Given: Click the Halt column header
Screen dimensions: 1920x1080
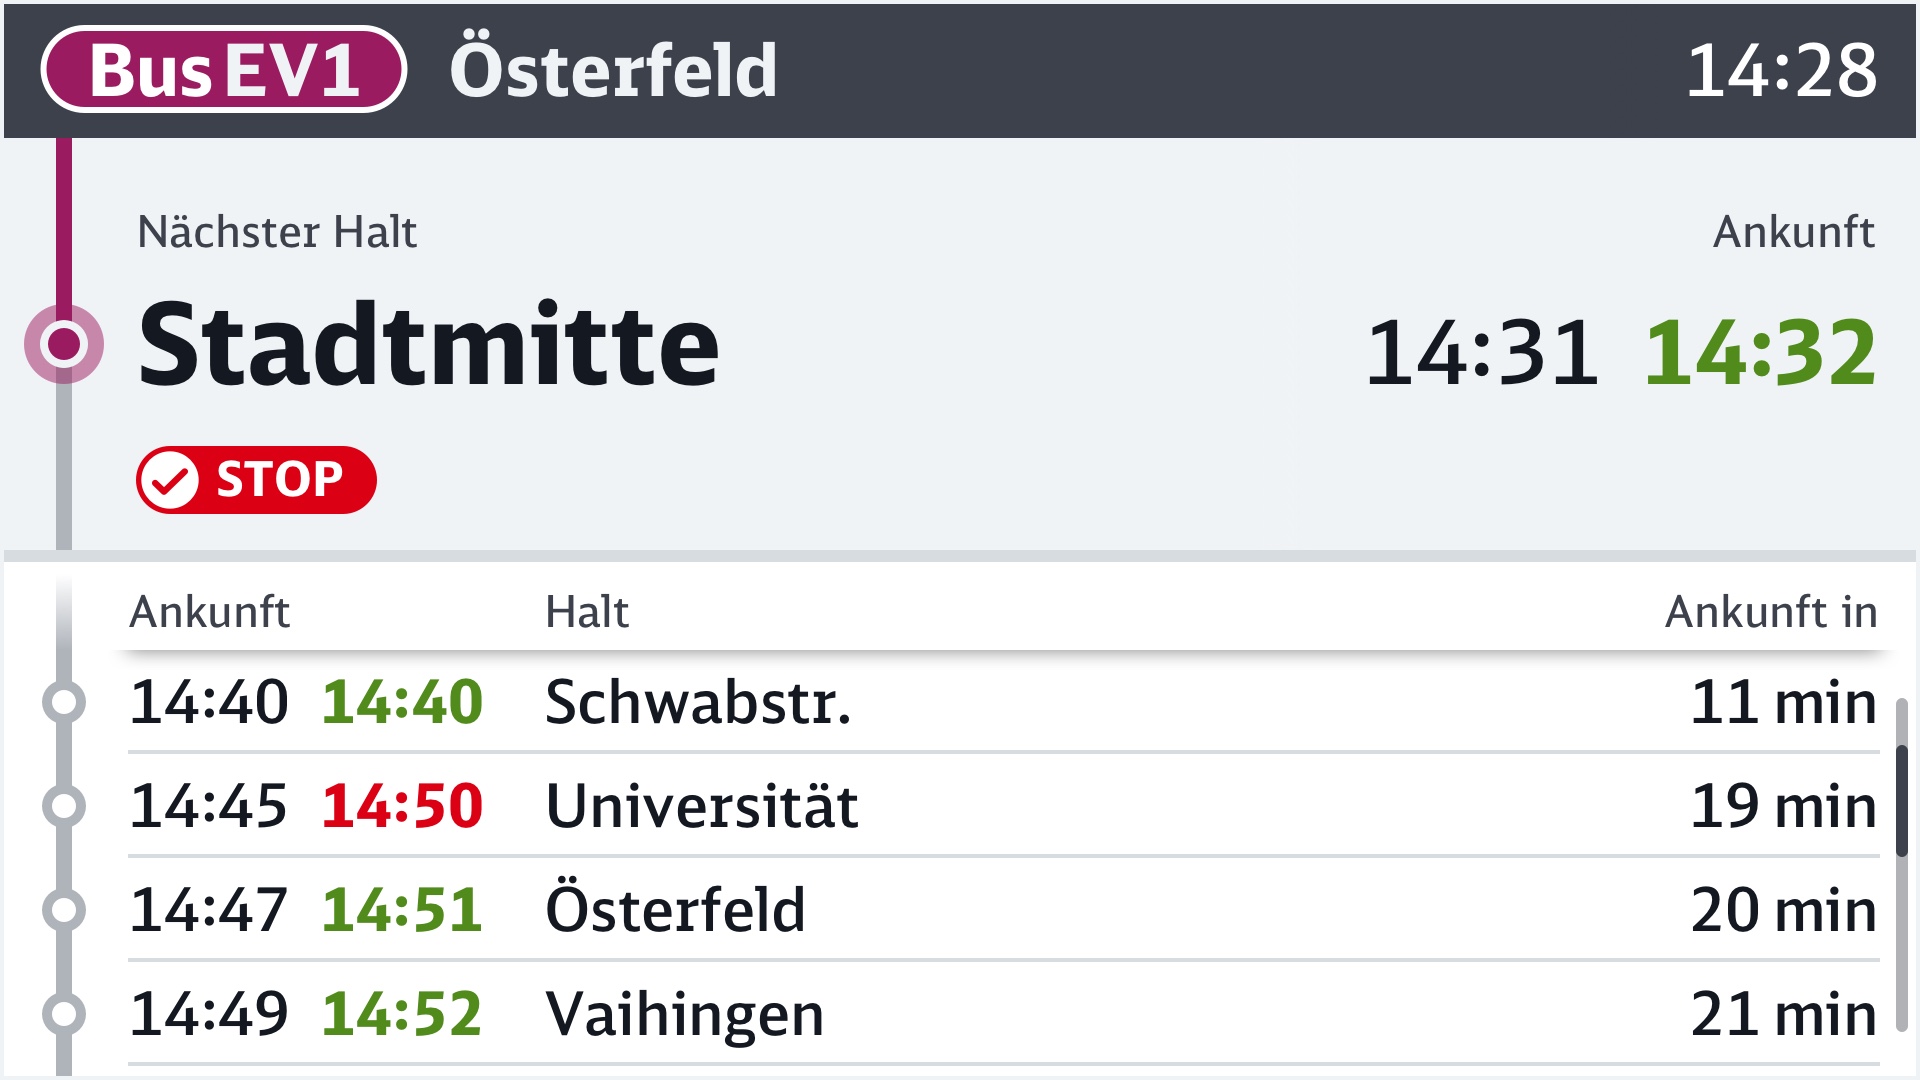Looking at the screenshot, I should point(587,612).
